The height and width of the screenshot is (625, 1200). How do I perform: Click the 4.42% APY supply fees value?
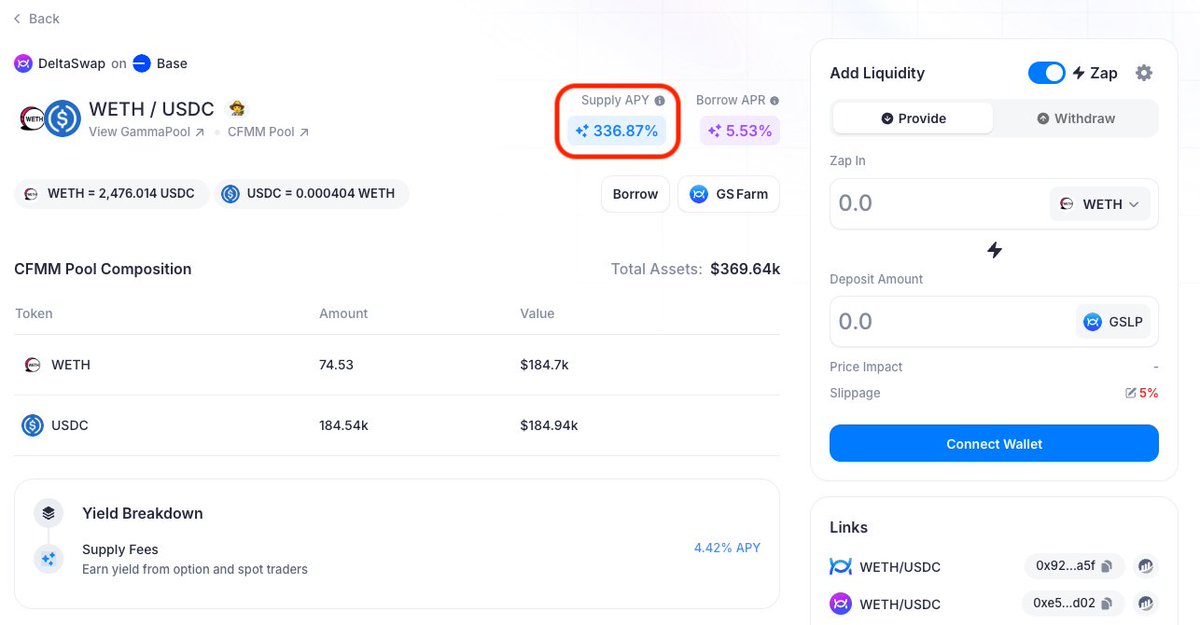(727, 548)
